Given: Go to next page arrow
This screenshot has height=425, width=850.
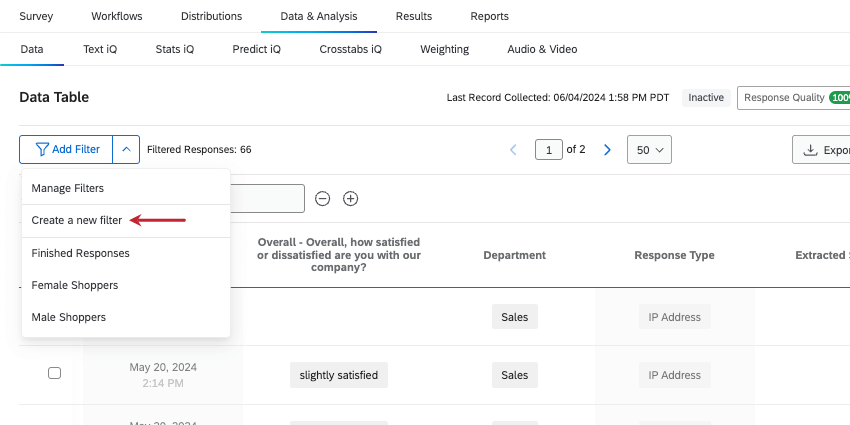Looking at the screenshot, I should pyautogui.click(x=606, y=150).
